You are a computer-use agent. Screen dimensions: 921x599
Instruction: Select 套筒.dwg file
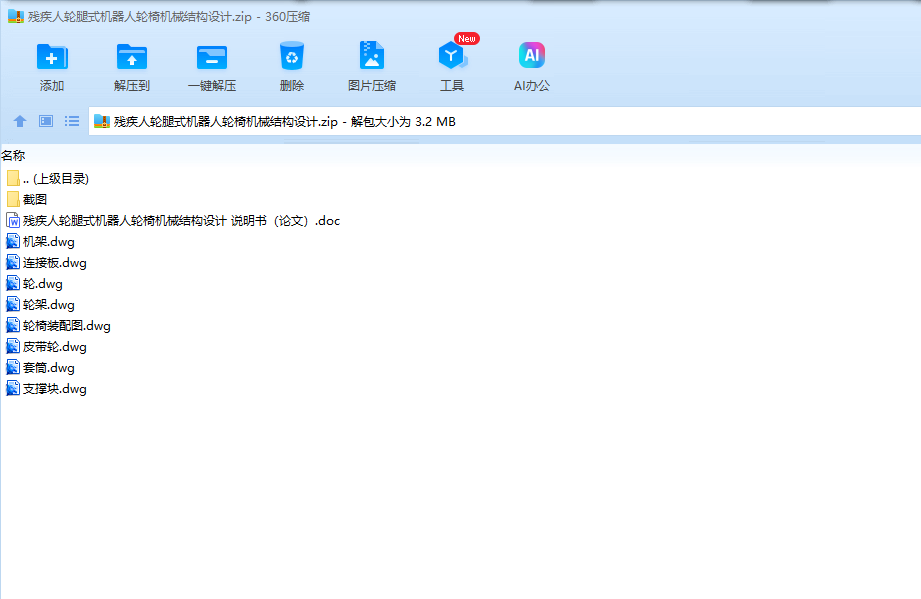[x=40, y=368]
